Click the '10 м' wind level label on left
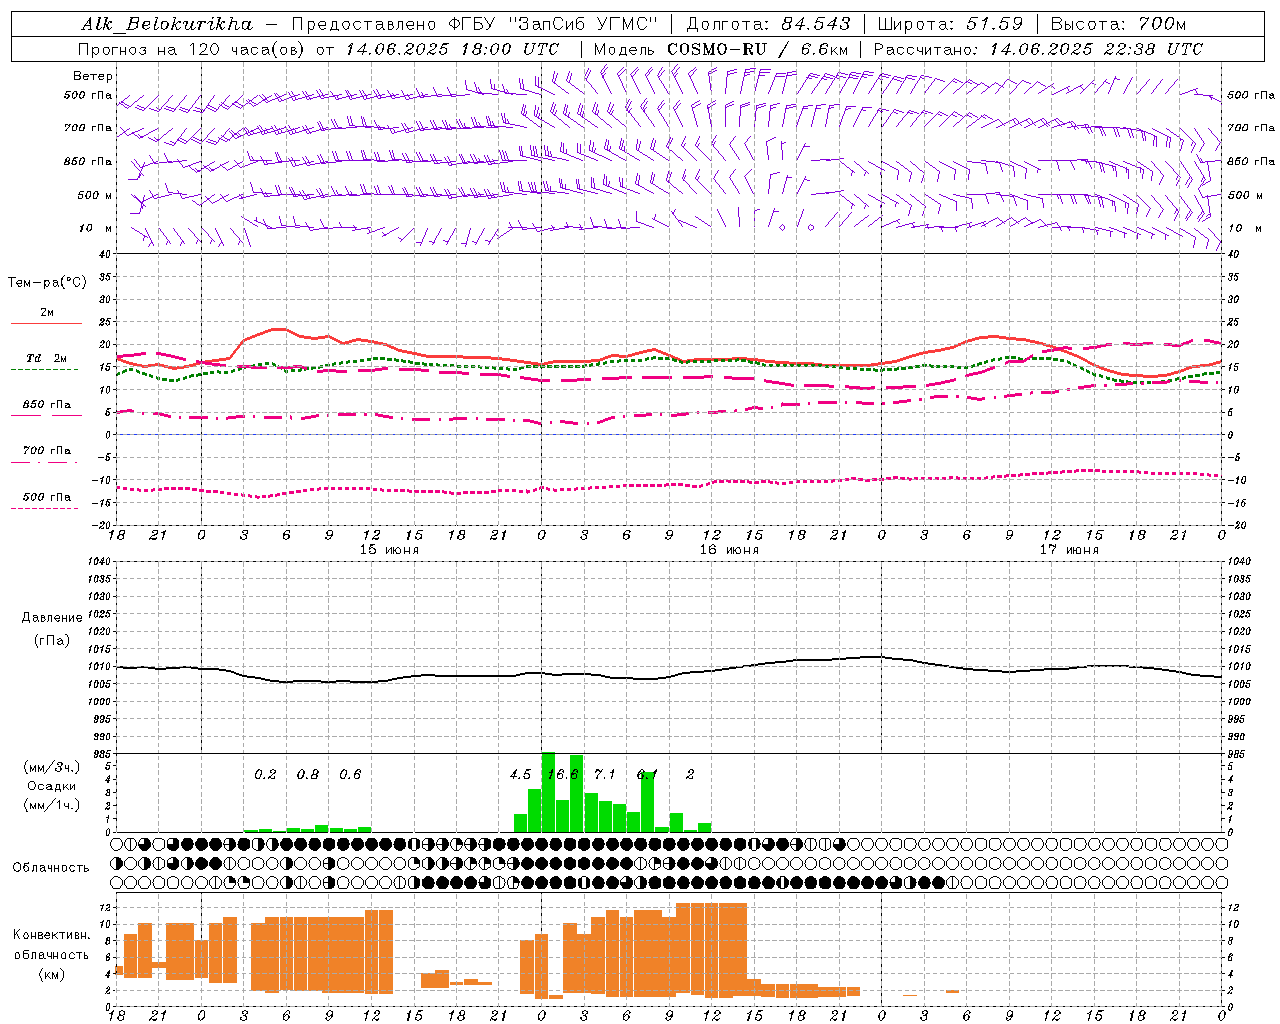Screen dimensions: 1280x1024 96,229
